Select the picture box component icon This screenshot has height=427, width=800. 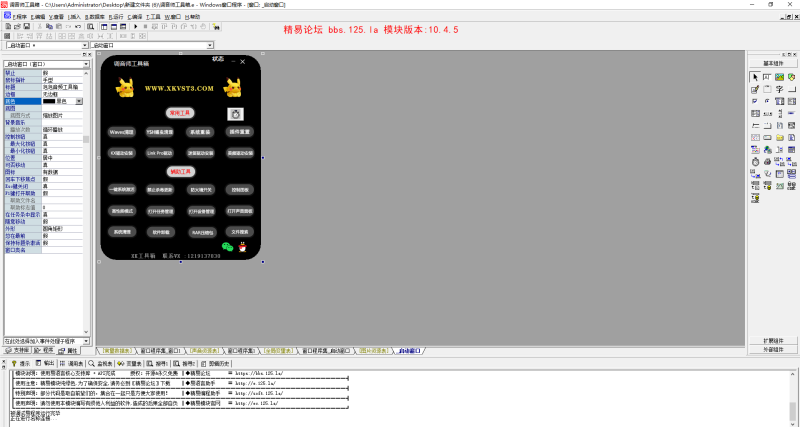click(x=780, y=78)
